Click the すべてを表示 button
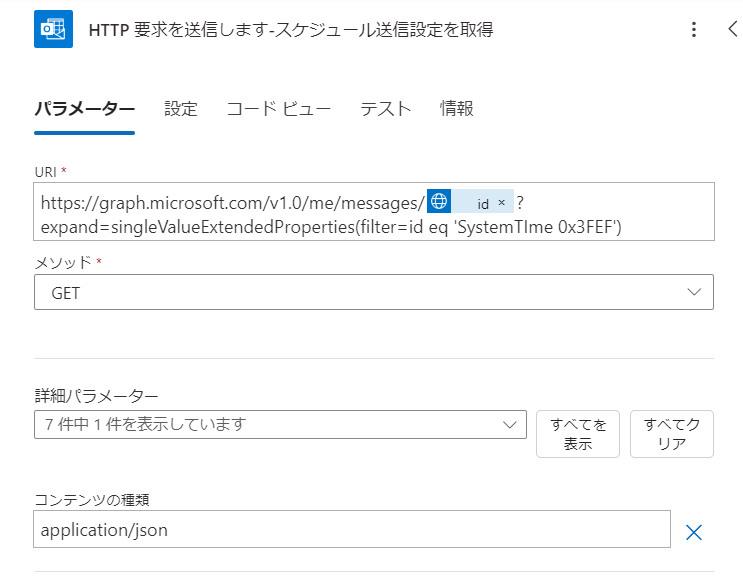The image size is (743, 581). point(578,434)
